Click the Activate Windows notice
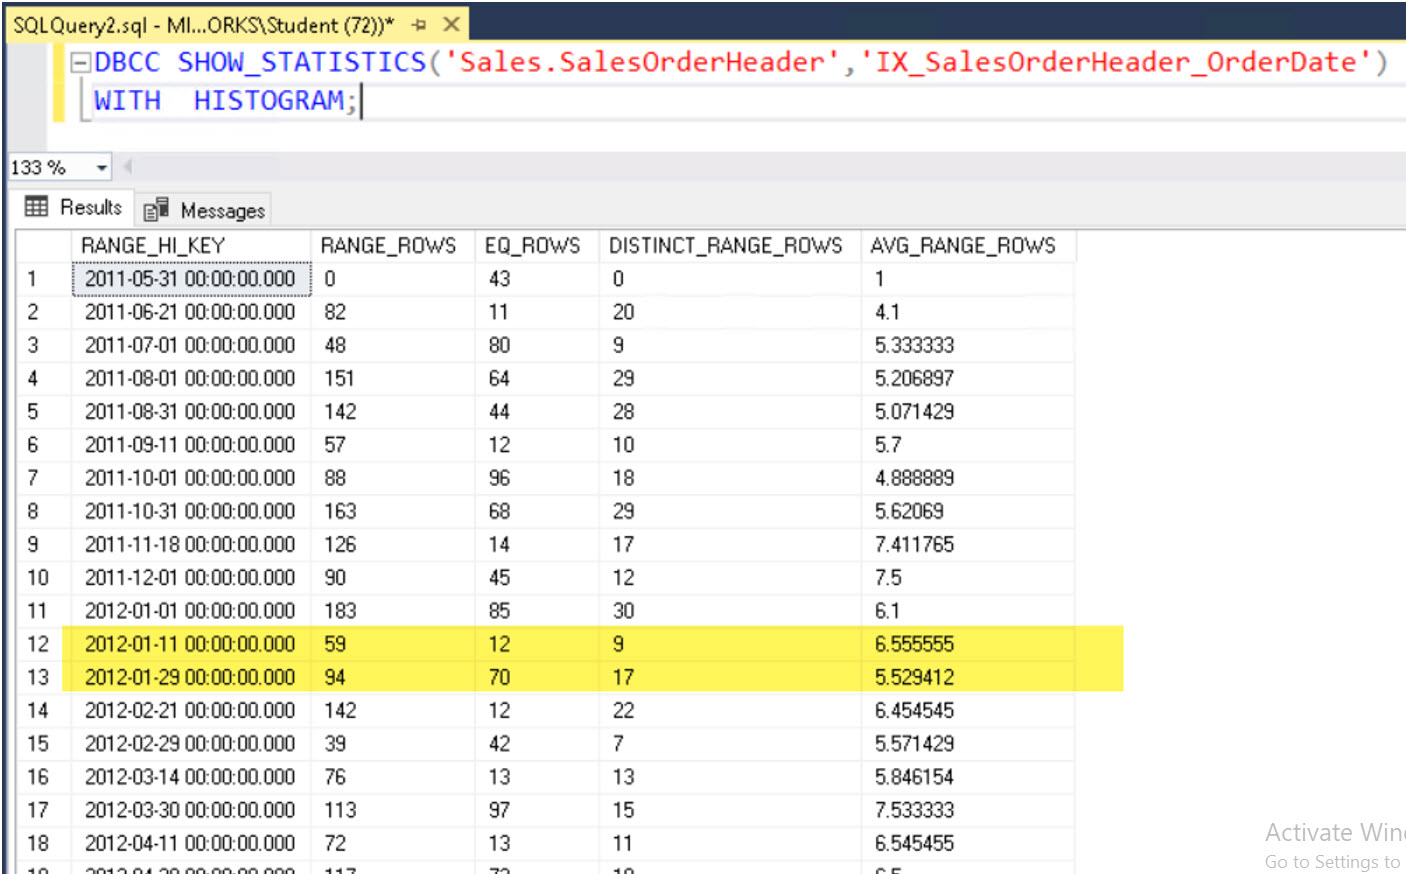 (1334, 832)
